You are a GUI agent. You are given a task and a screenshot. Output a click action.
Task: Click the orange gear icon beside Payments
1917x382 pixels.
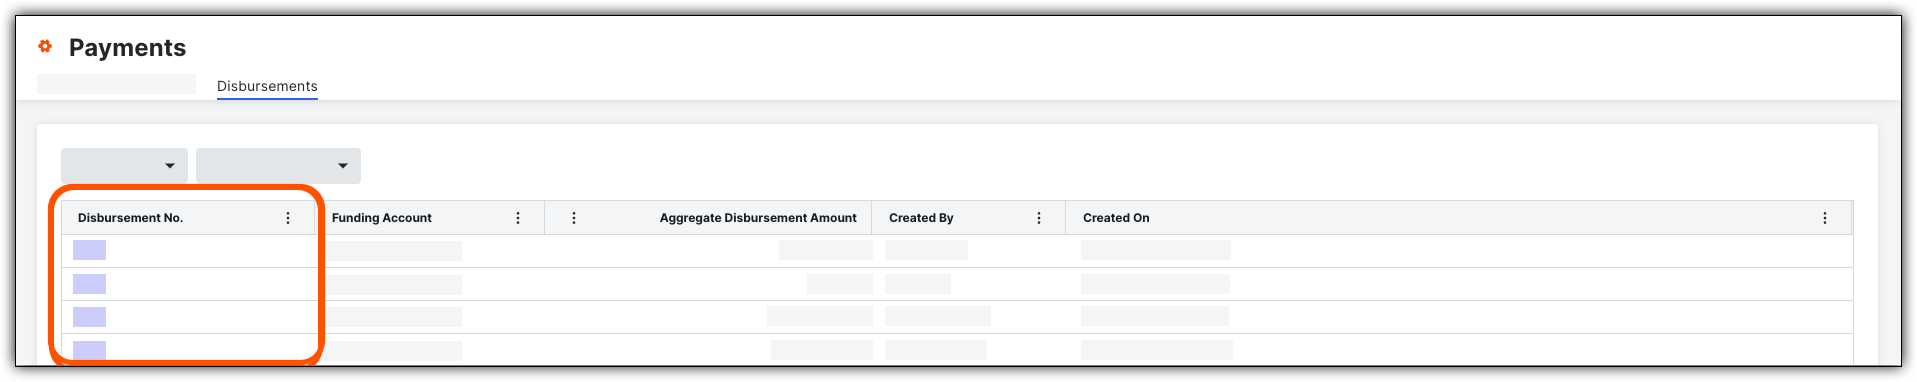[x=45, y=46]
